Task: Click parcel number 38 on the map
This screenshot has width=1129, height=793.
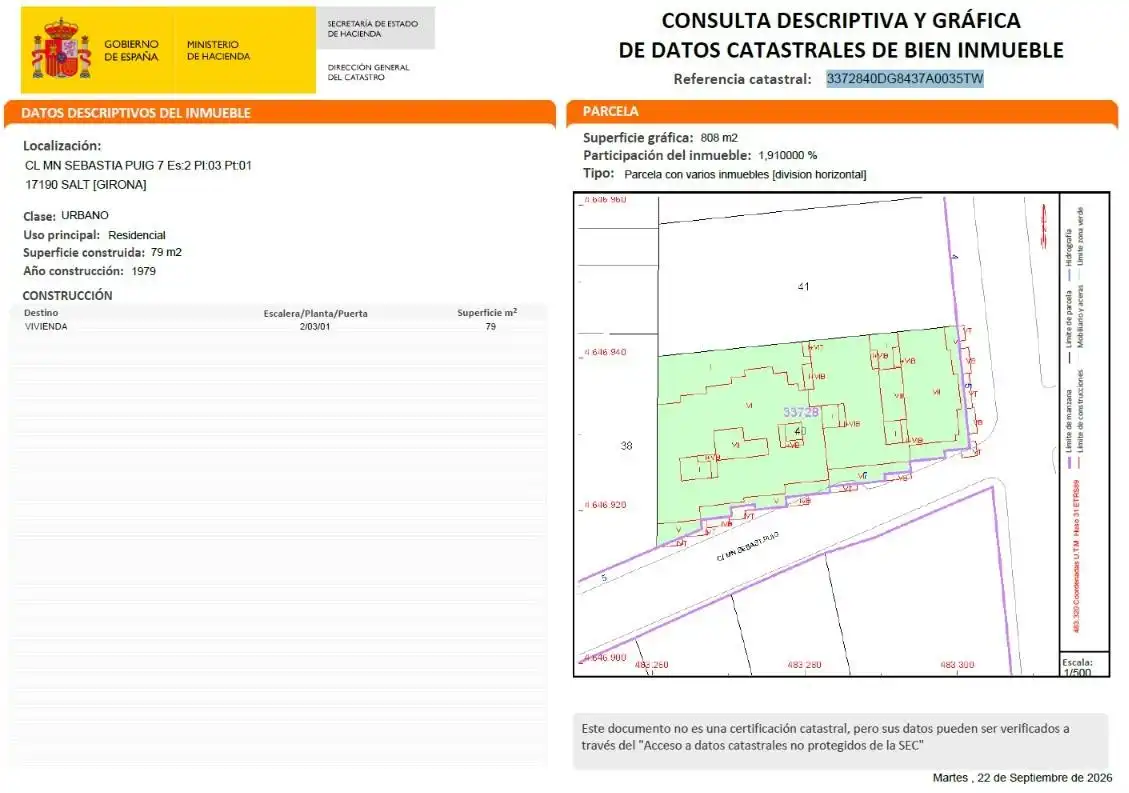Action: (626, 446)
